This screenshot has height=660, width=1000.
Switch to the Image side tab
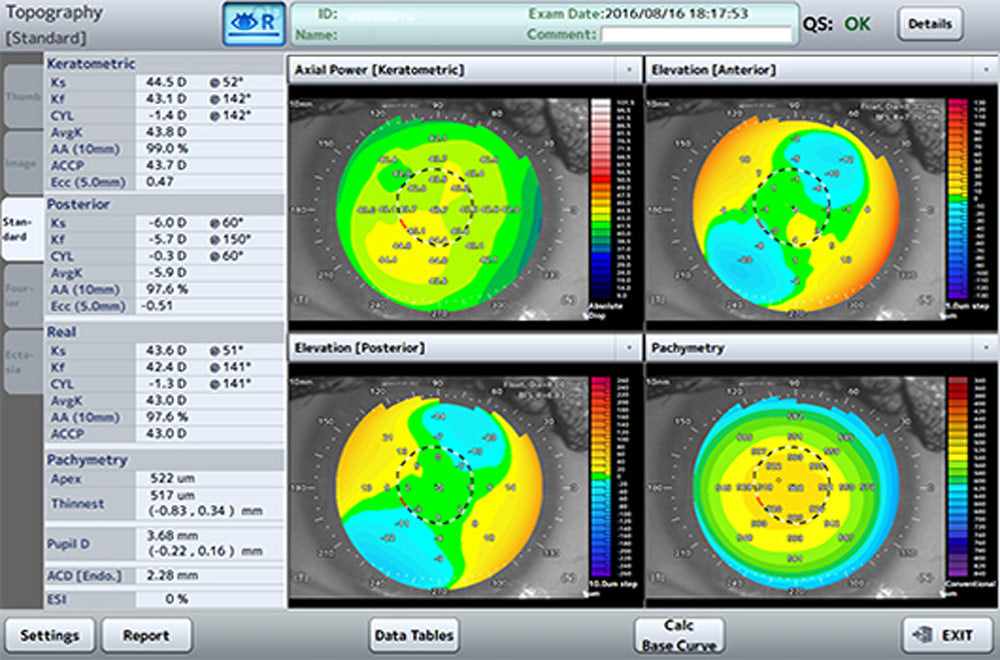[23, 163]
